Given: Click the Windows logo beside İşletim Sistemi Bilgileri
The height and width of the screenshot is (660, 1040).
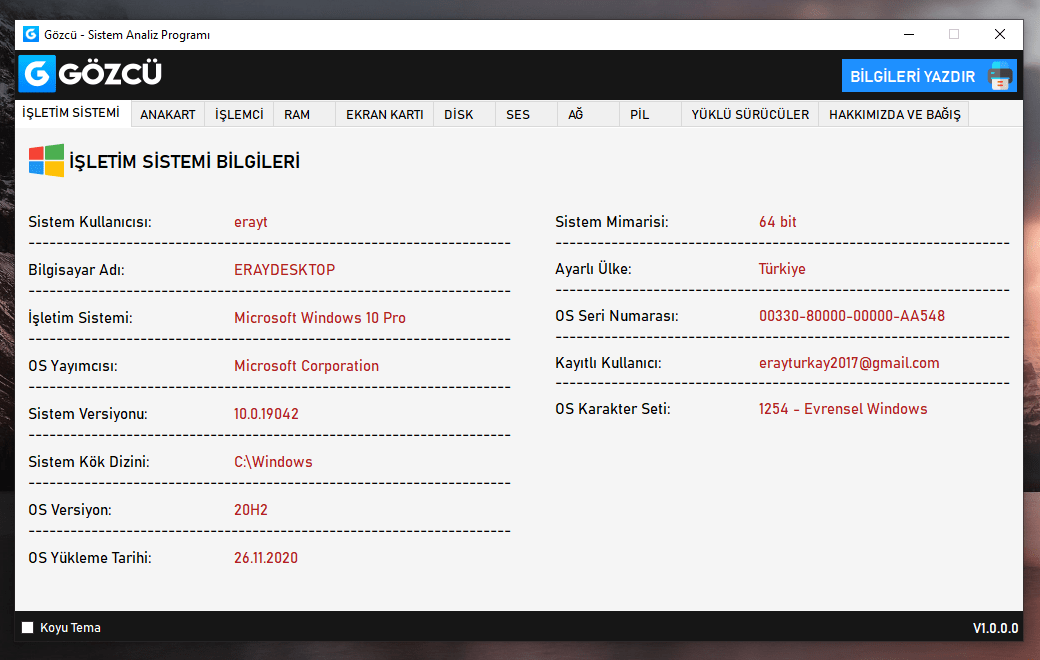Looking at the screenshot, I should pos(46,161).
